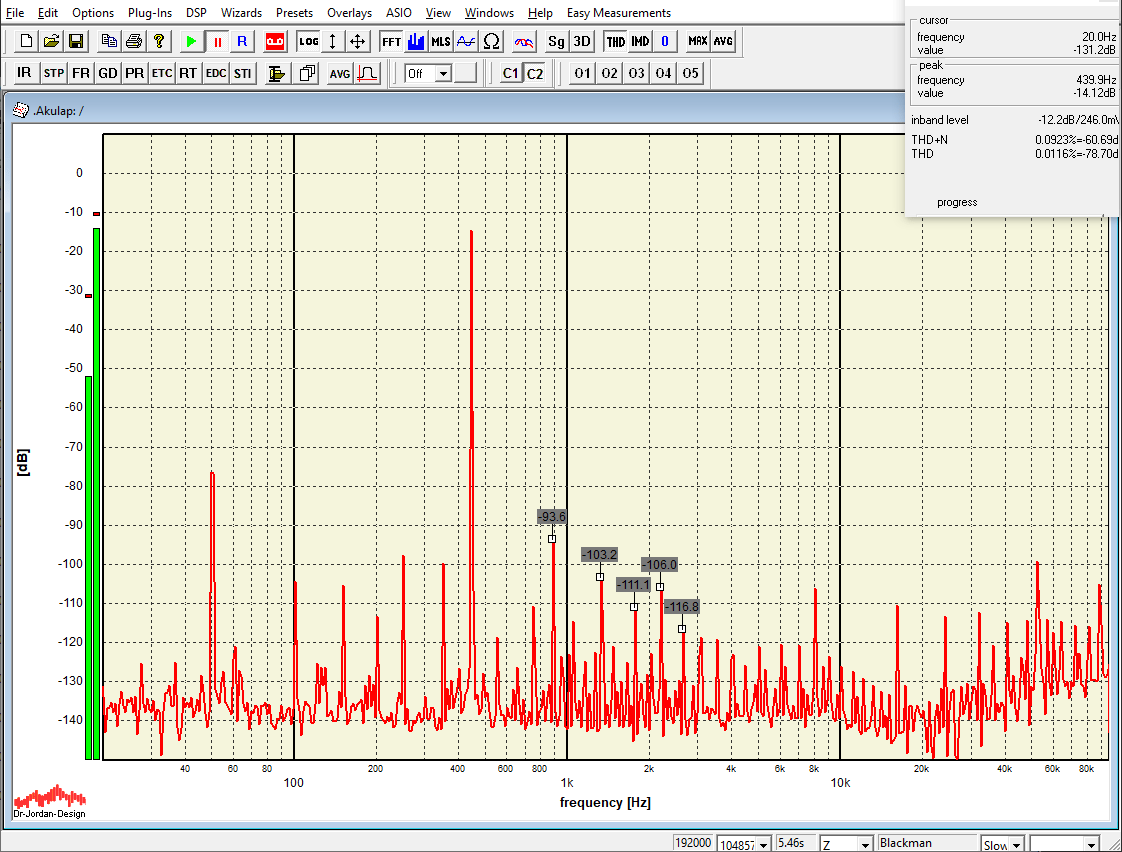This screenshot has height=852, width=1122.
Task: Select overlay slot 04
Action: pos(663,73)
